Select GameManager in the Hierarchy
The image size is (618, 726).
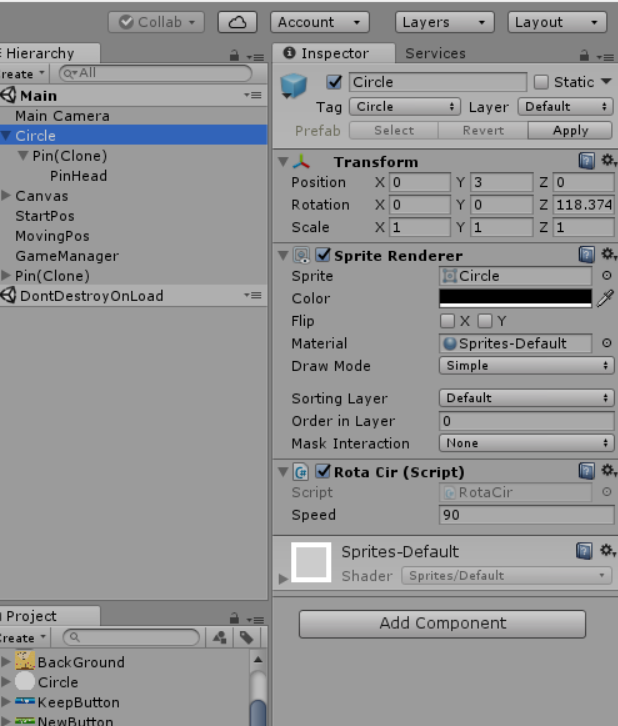pyautogui.click(x=67, y=256)
